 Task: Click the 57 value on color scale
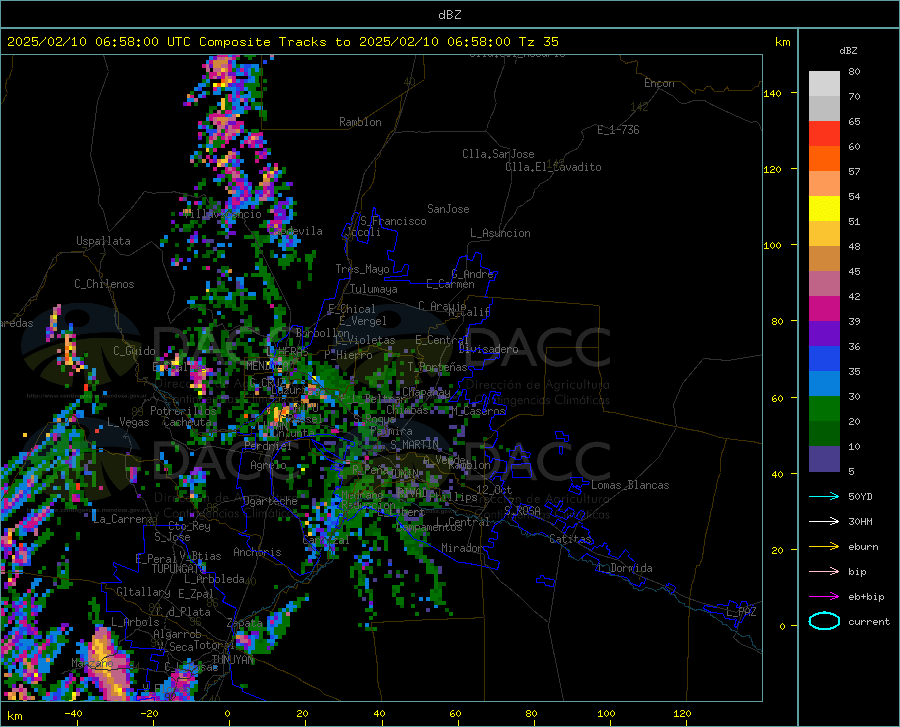[854, 172]
